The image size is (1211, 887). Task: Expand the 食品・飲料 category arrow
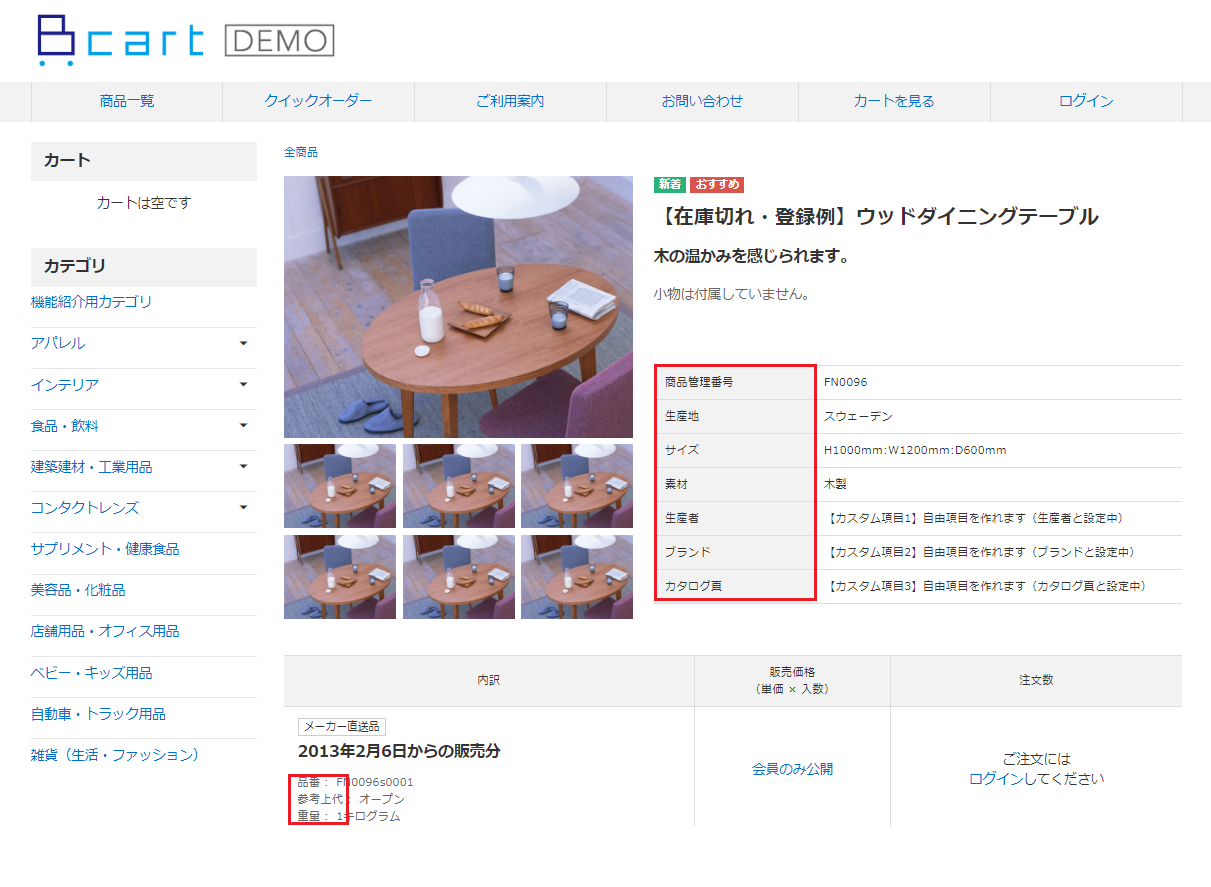243,425
